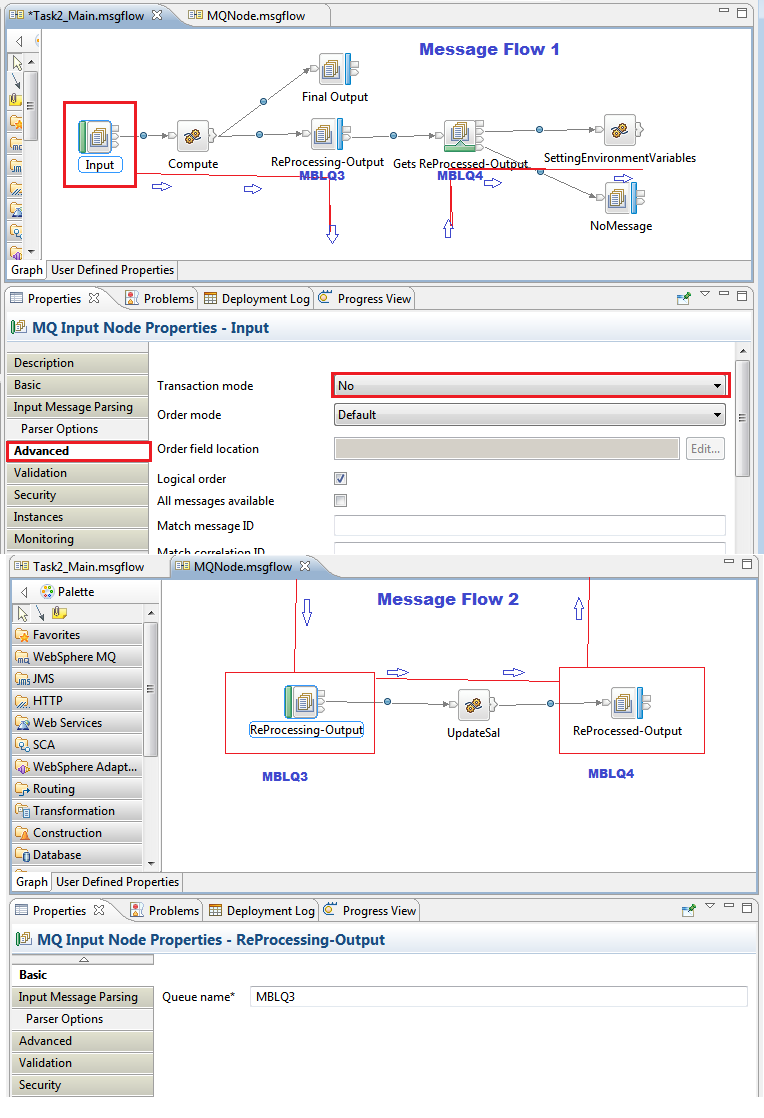Click pin view icon in lower Properties panel
764x1118 pixels.
(x=688, y=911)
